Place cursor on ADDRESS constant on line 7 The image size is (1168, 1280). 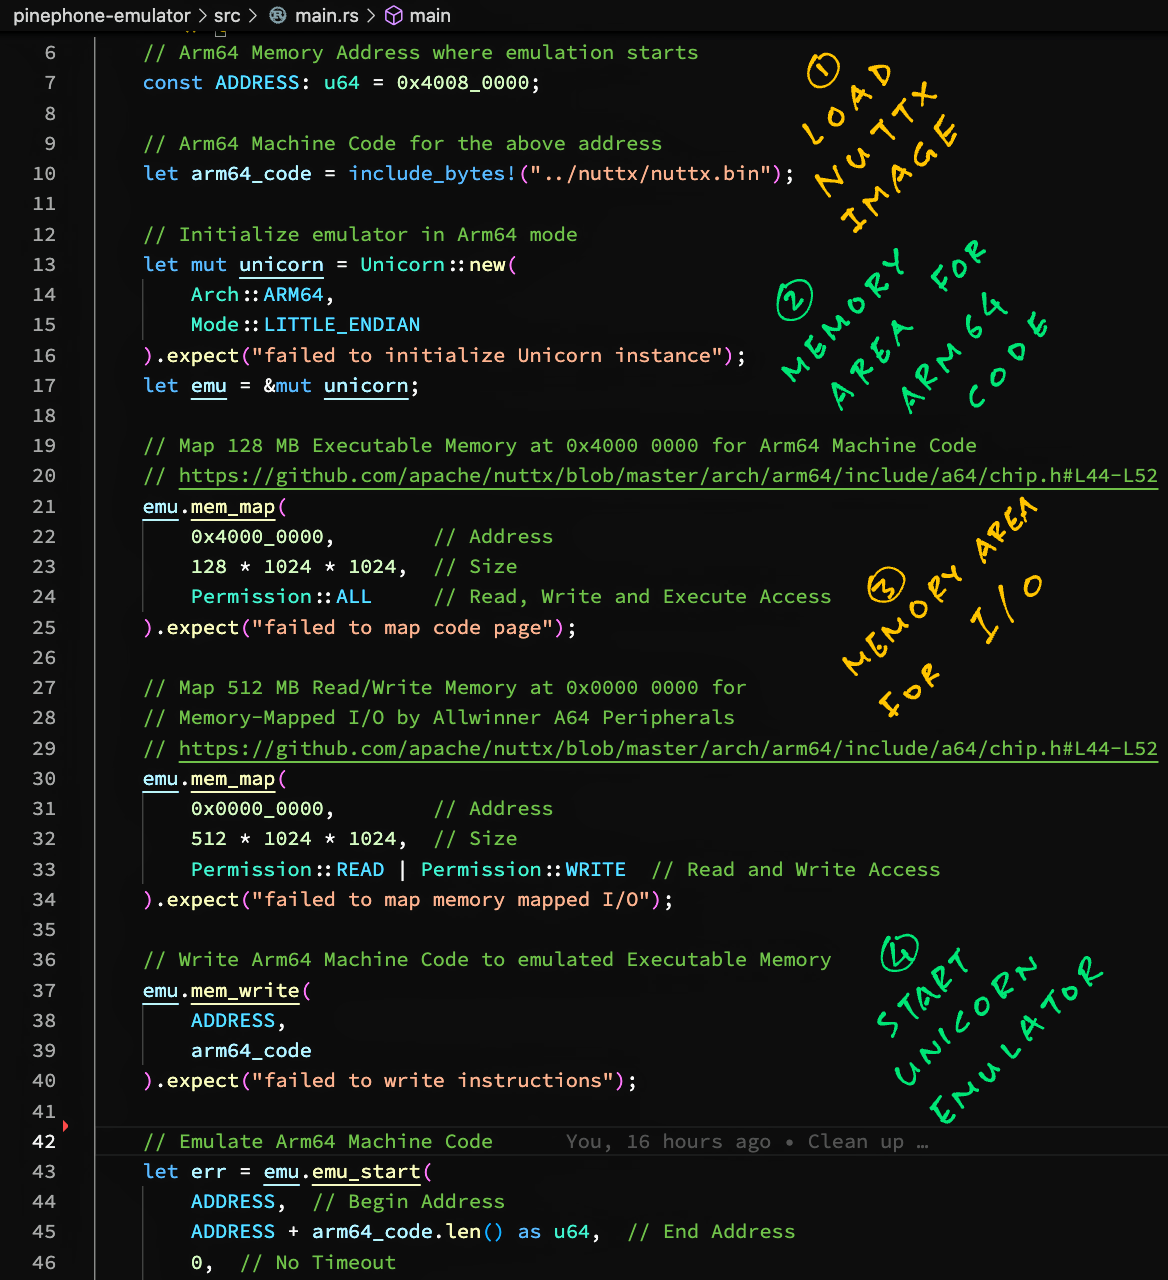point(257,83)
